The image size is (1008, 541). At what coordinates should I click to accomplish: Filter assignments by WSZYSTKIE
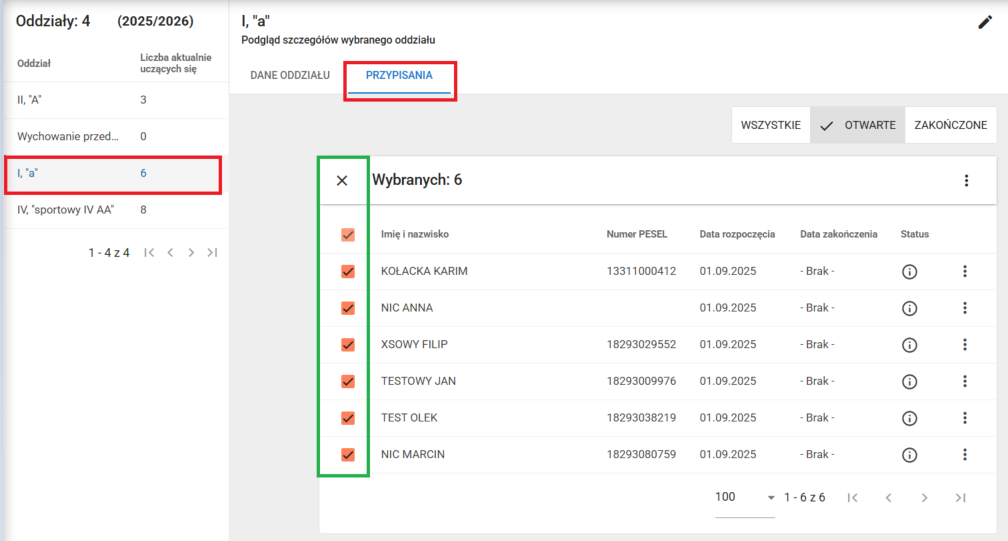(770, 126)
